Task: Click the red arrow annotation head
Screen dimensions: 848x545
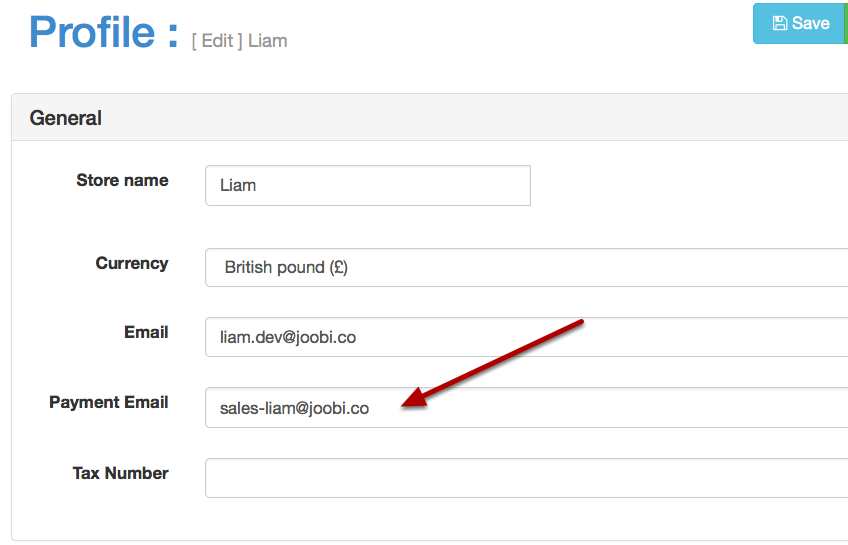Action: (x=414, y=398)
